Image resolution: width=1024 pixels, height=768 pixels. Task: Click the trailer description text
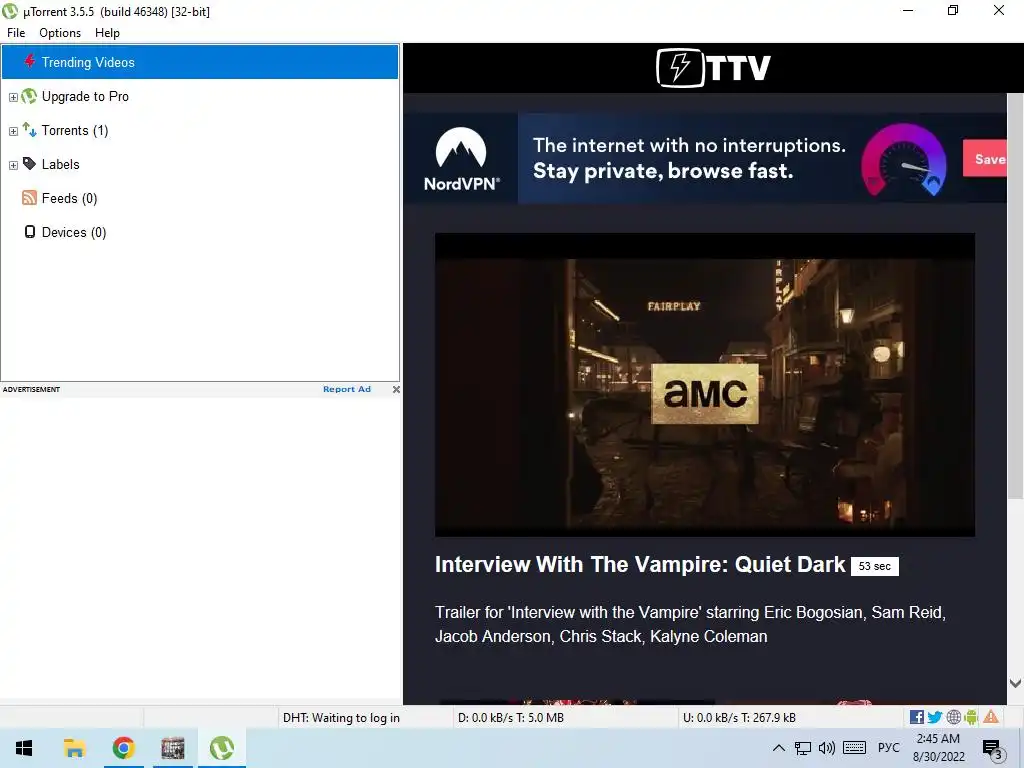690,624
